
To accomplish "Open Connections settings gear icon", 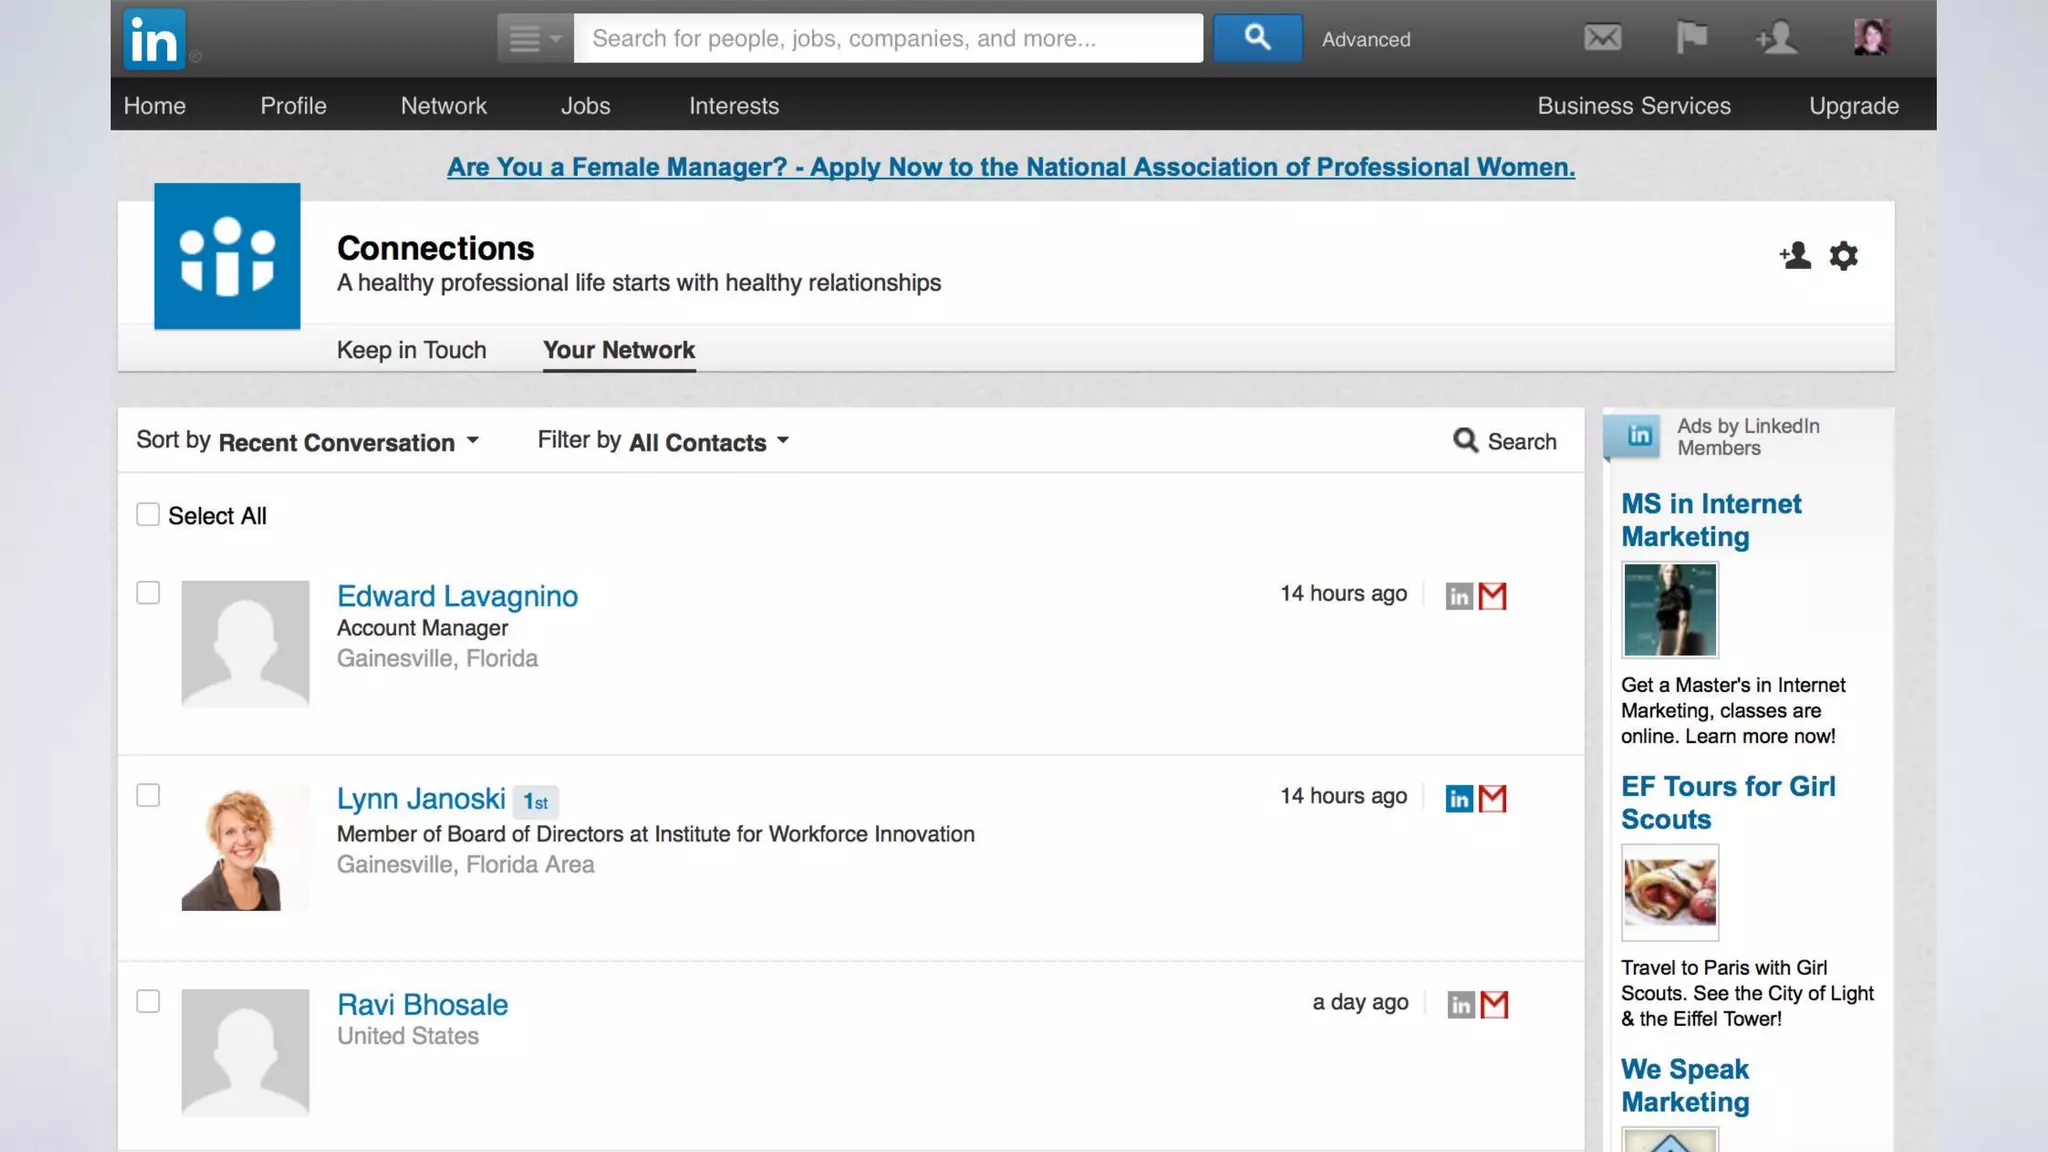I will click(1843, 256).
